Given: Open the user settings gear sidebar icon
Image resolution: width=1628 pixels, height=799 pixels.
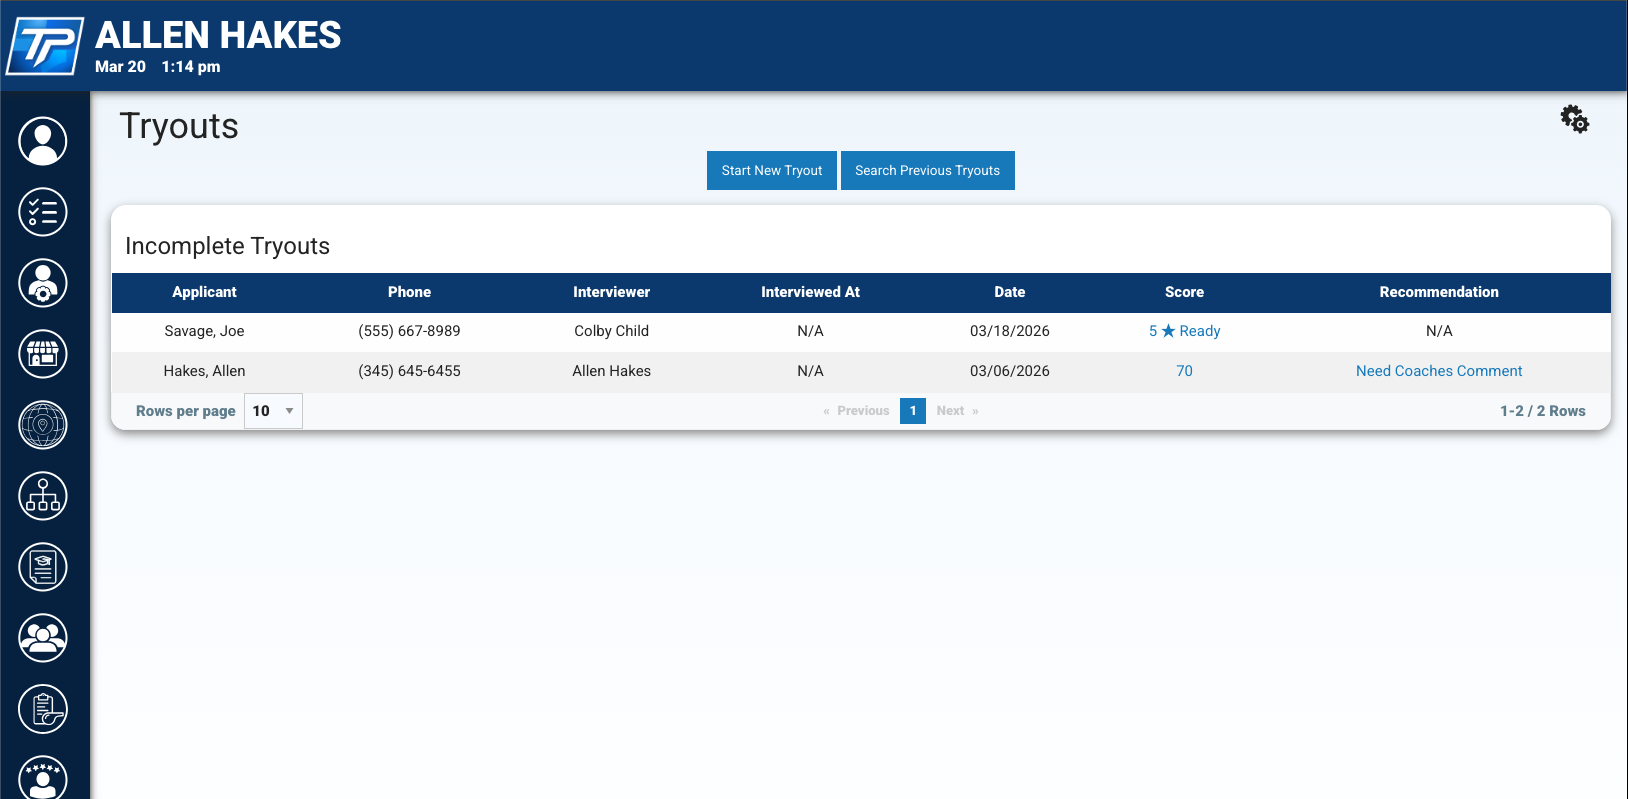Looking at the screenshot, I should 43,283.
